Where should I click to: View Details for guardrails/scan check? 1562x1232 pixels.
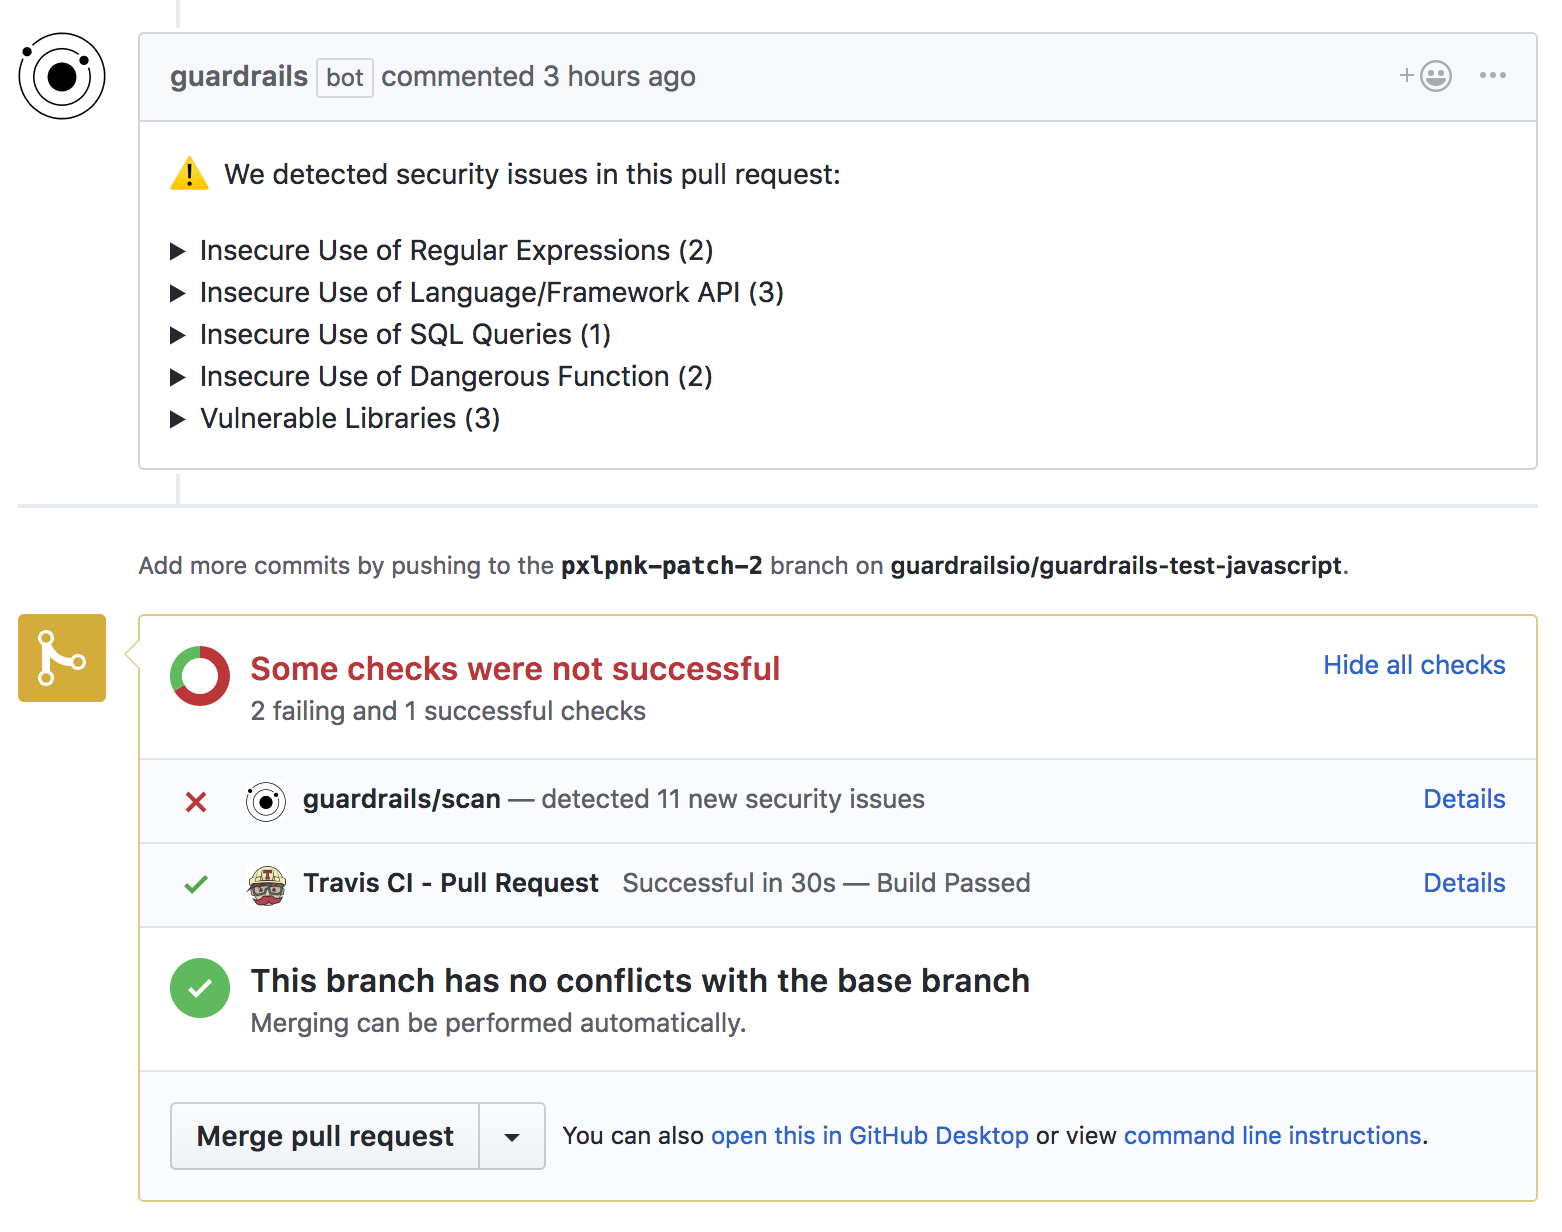[1464, 799]
